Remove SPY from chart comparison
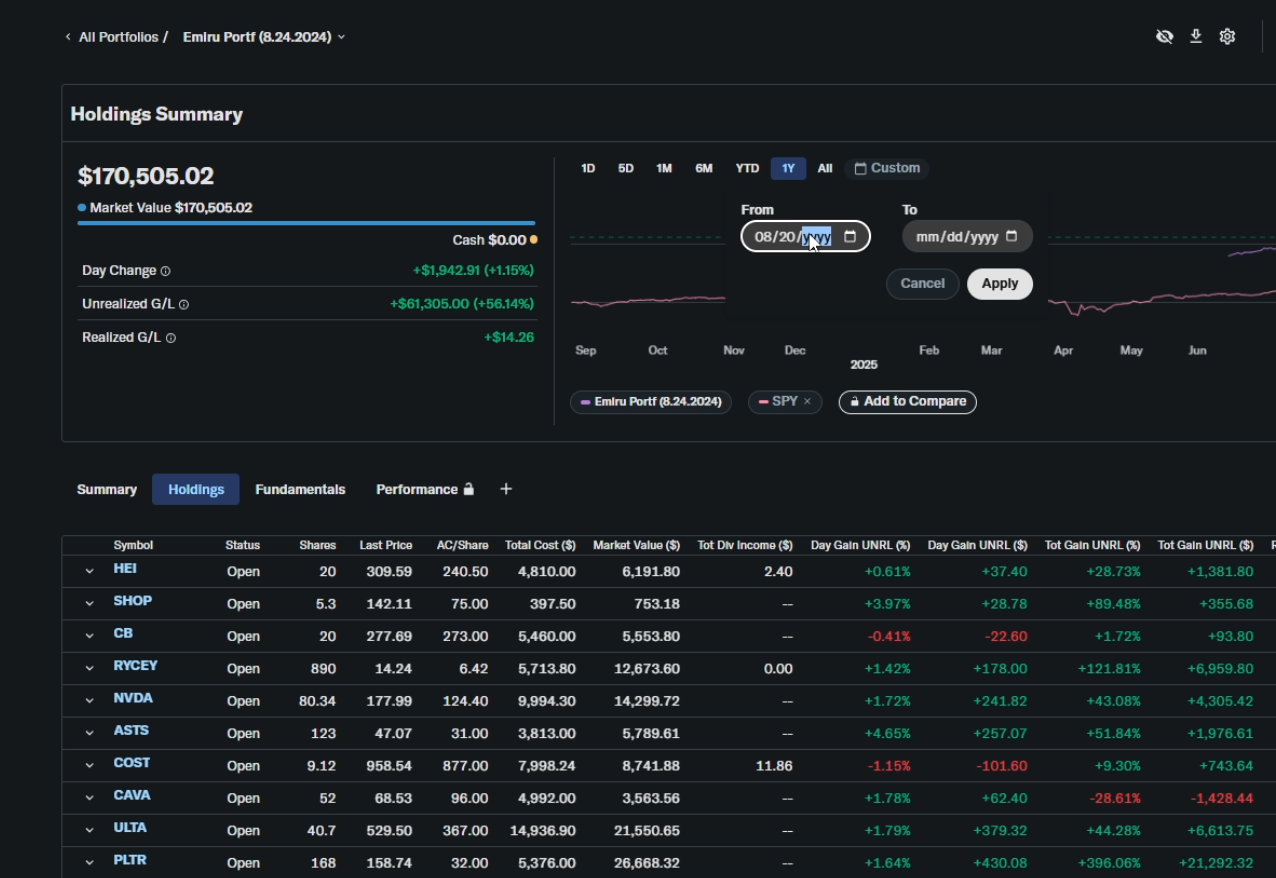Image resolution: width=1276 pixels, height=878 pixels. (807, 402)
